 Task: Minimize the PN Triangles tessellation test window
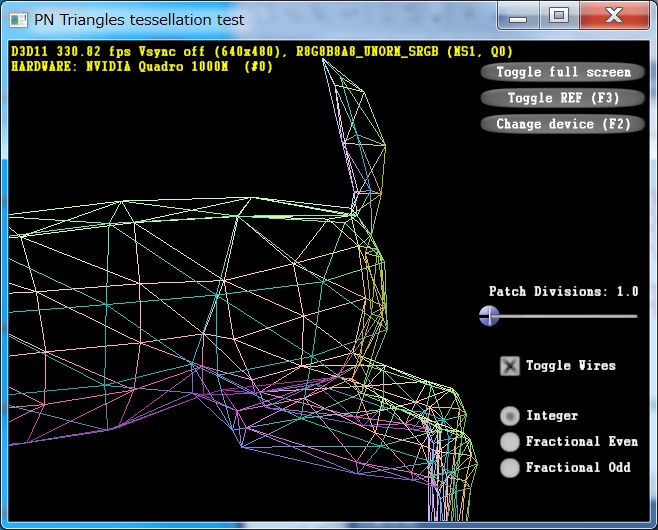(x=518, y=16)
